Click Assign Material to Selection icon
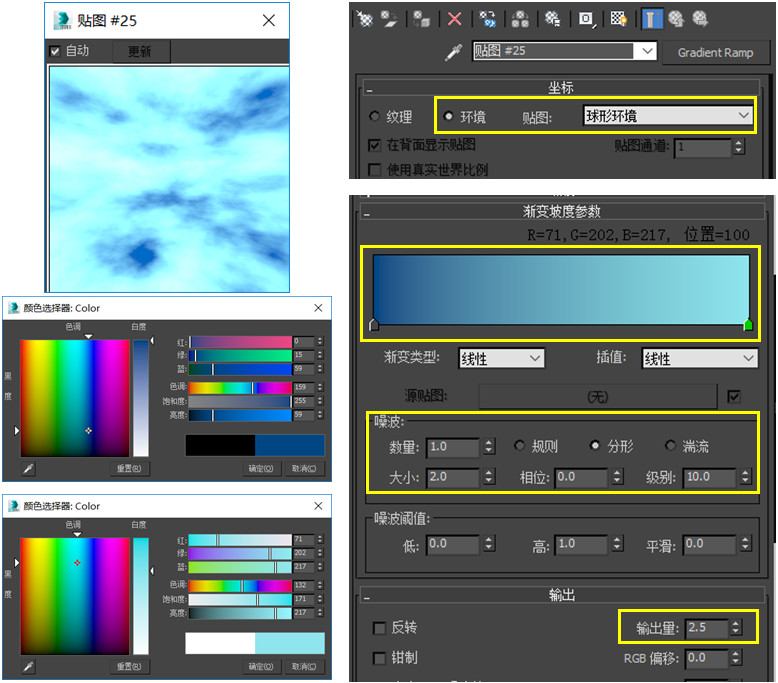 (422, 19)
